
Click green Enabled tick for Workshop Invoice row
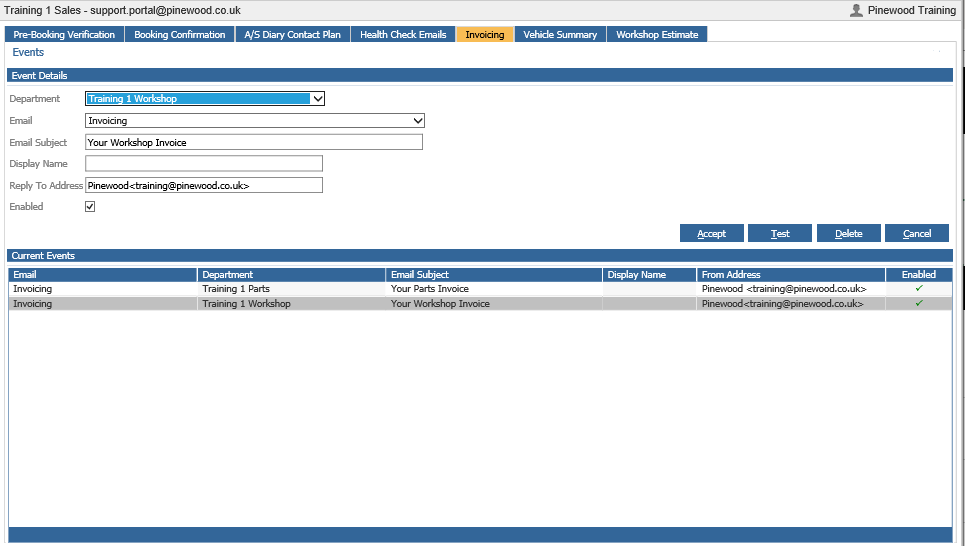[x=919, y=303]
